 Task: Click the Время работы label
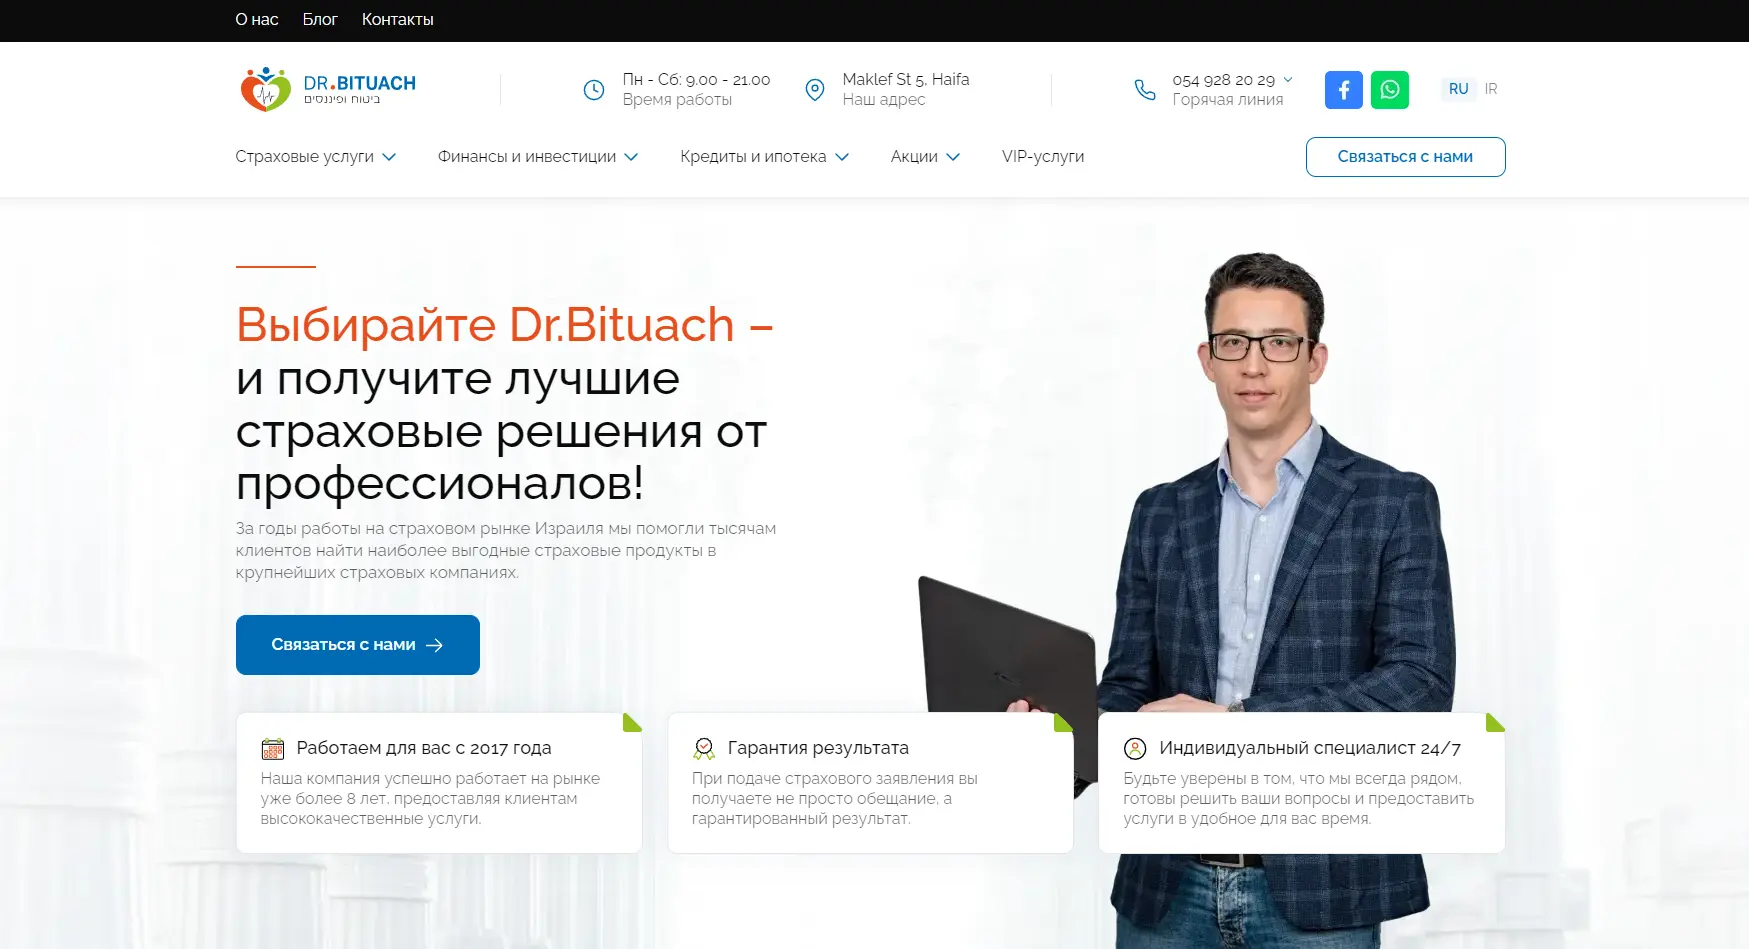[677, 100]
